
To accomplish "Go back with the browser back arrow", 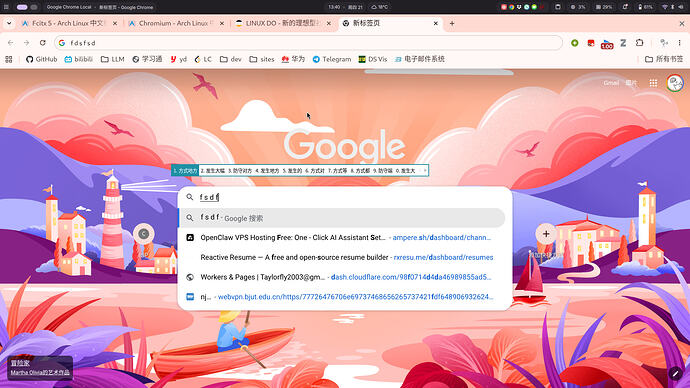I will coord(11,43).
